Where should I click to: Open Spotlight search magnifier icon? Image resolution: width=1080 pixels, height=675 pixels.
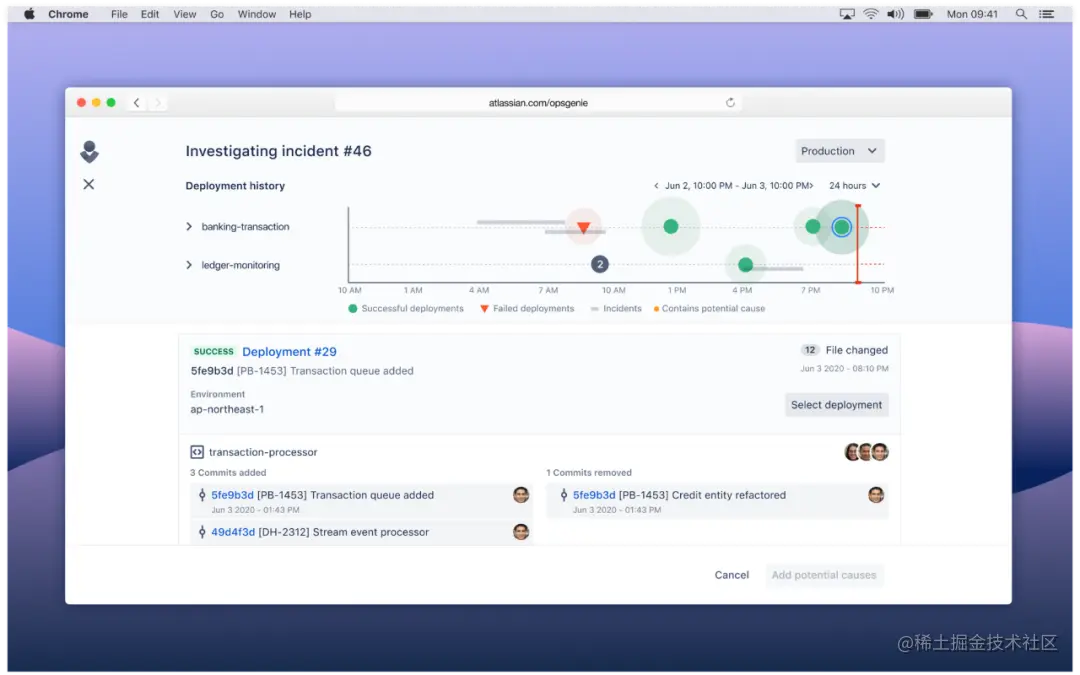(1021, 14)
